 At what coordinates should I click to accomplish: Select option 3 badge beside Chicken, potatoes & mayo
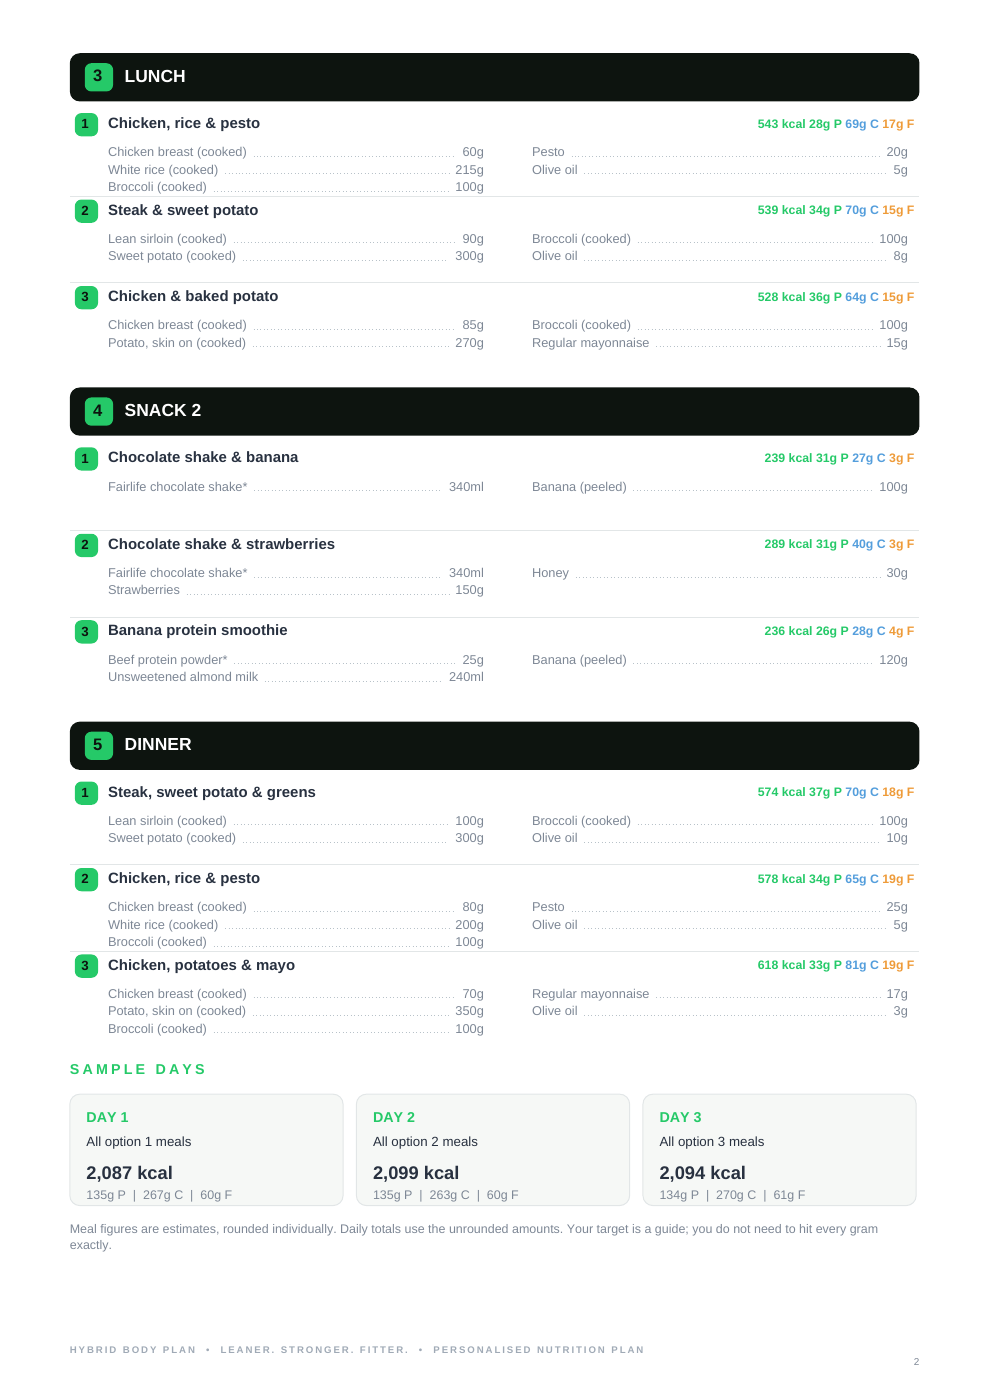click(x=86, y=966)
